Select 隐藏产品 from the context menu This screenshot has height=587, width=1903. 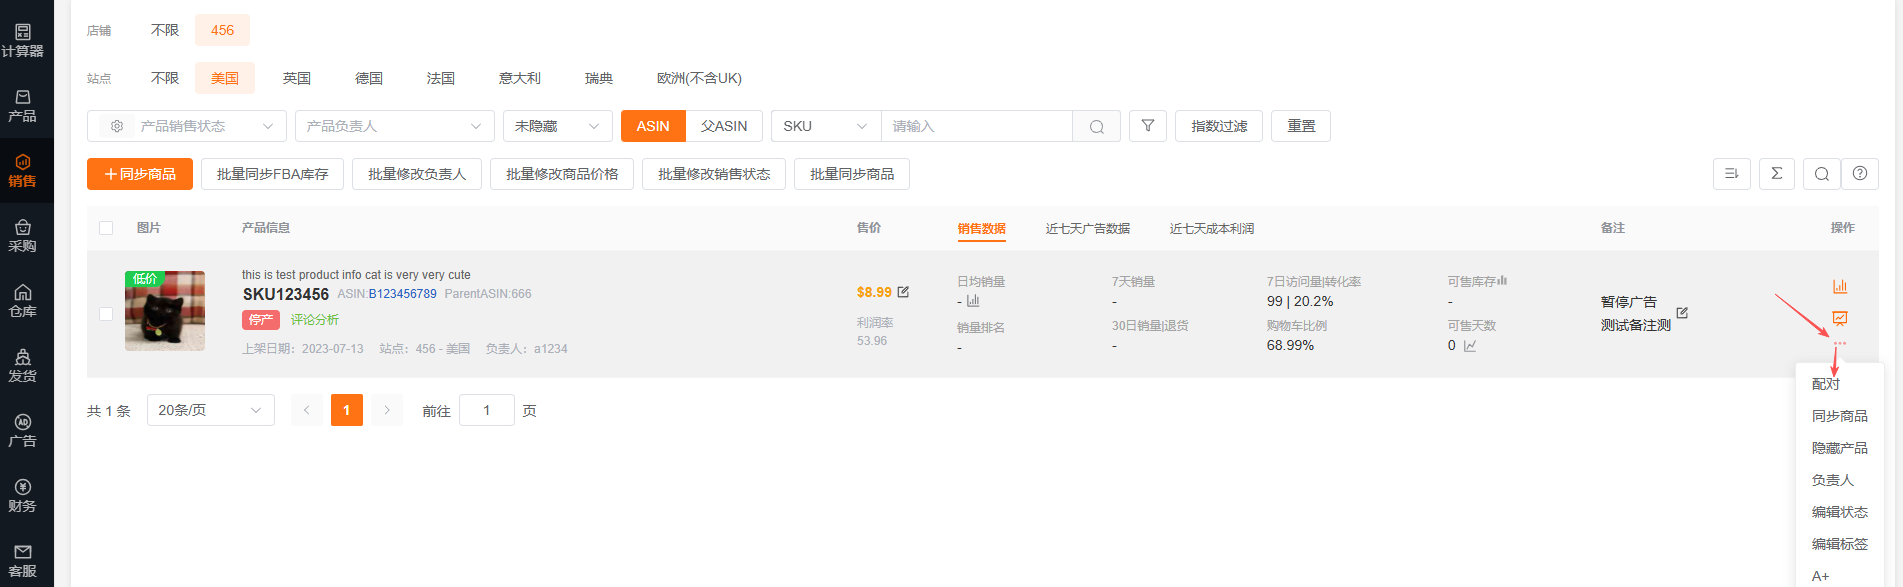[x=1839, y=448]
